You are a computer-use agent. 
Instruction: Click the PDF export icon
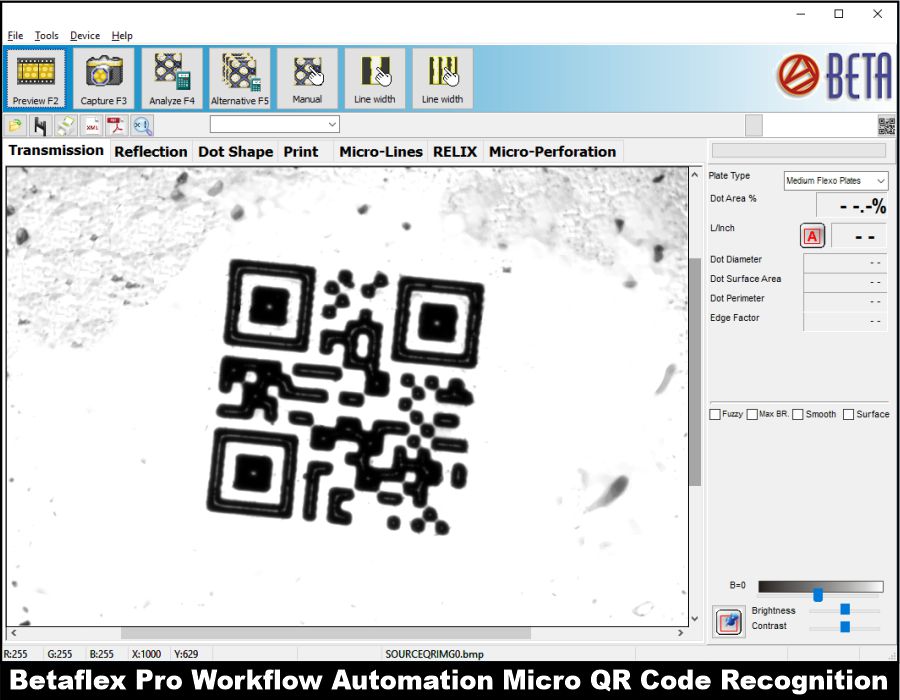[x=116, y=125]
